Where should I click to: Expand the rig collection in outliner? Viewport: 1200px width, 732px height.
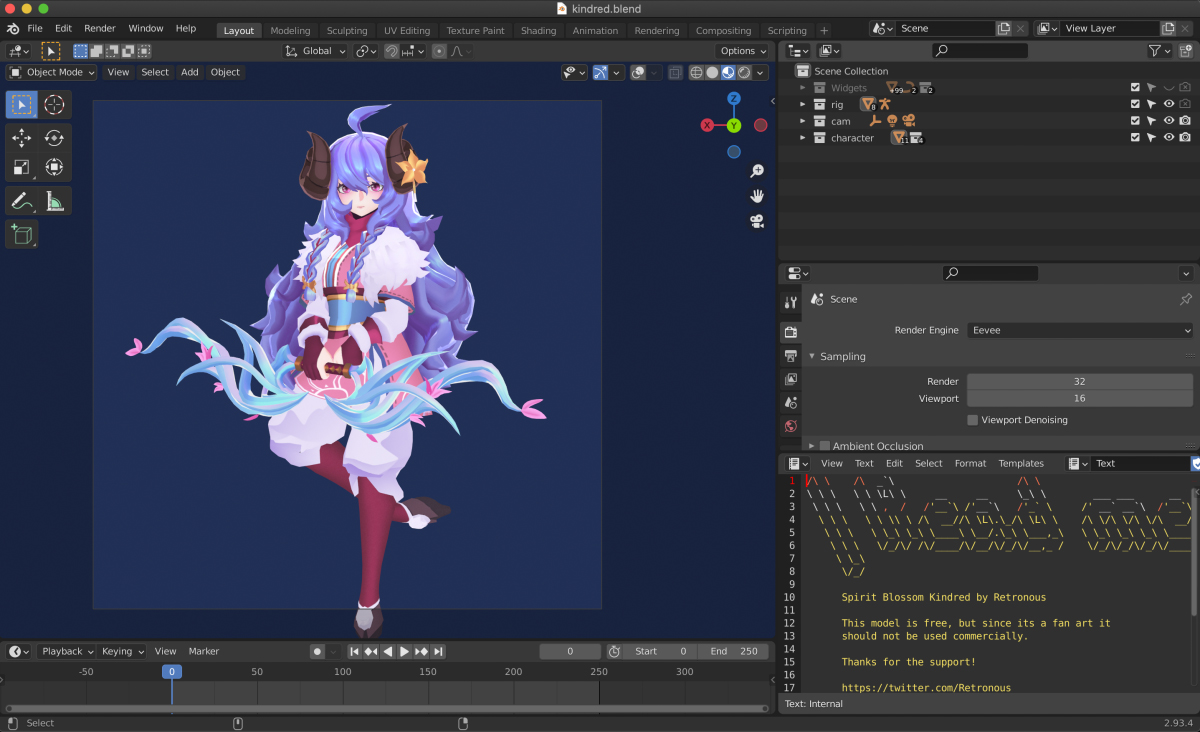(802, 104)
